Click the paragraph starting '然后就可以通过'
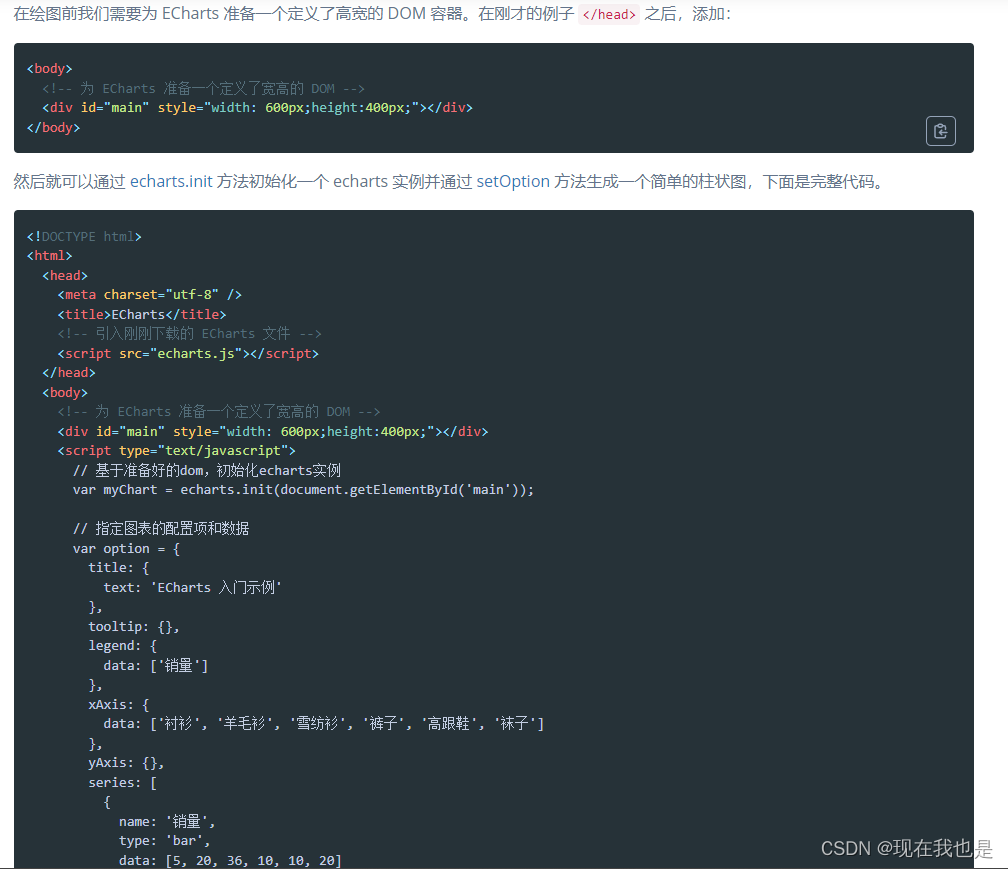The width and height of the screenshot is (1008, 869). 451,182
